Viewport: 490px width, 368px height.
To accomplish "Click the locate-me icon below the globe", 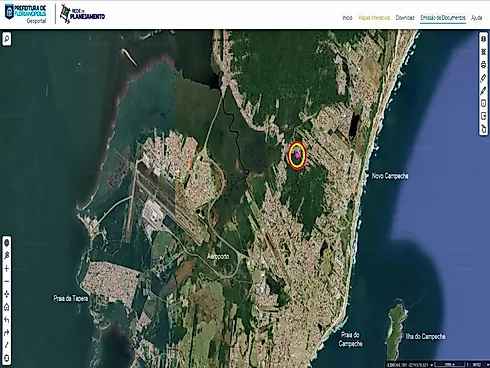I will [6, 256].
